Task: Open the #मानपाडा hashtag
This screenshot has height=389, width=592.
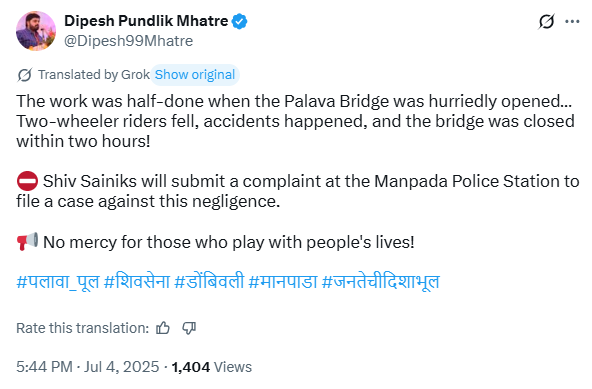Action: coord(283,282)
